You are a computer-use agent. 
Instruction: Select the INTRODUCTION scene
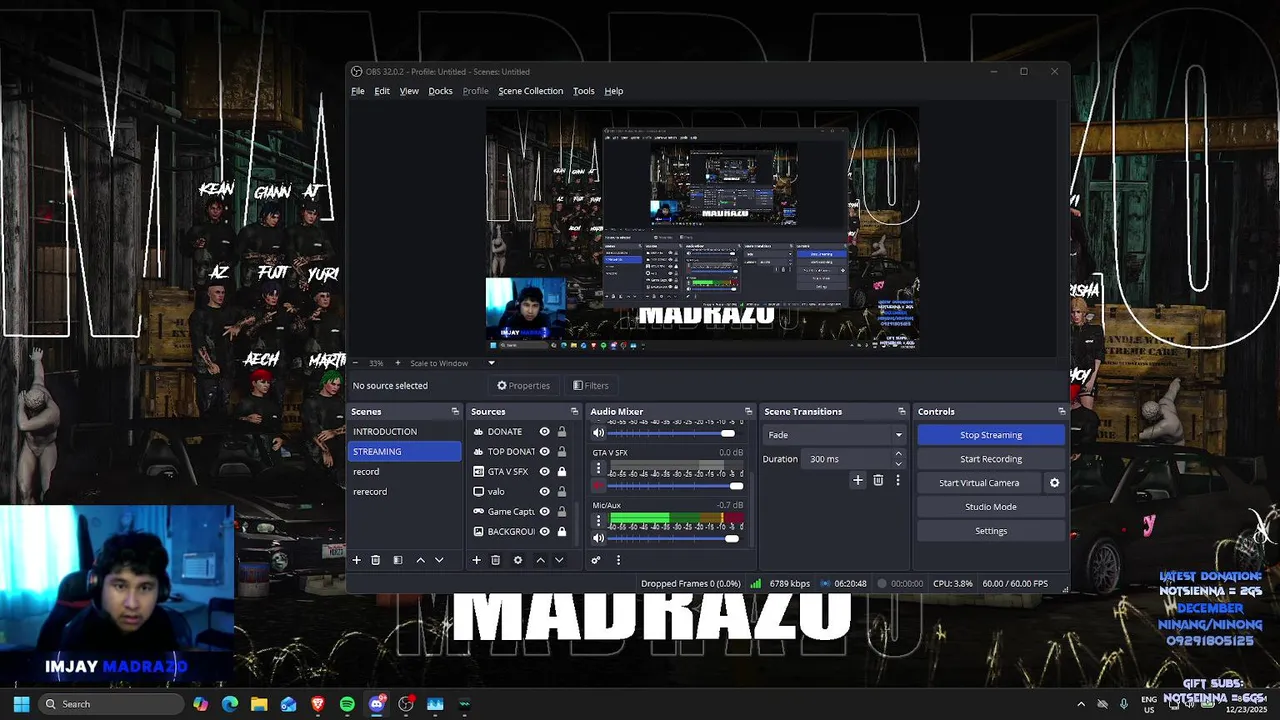(x=405, y=432)
